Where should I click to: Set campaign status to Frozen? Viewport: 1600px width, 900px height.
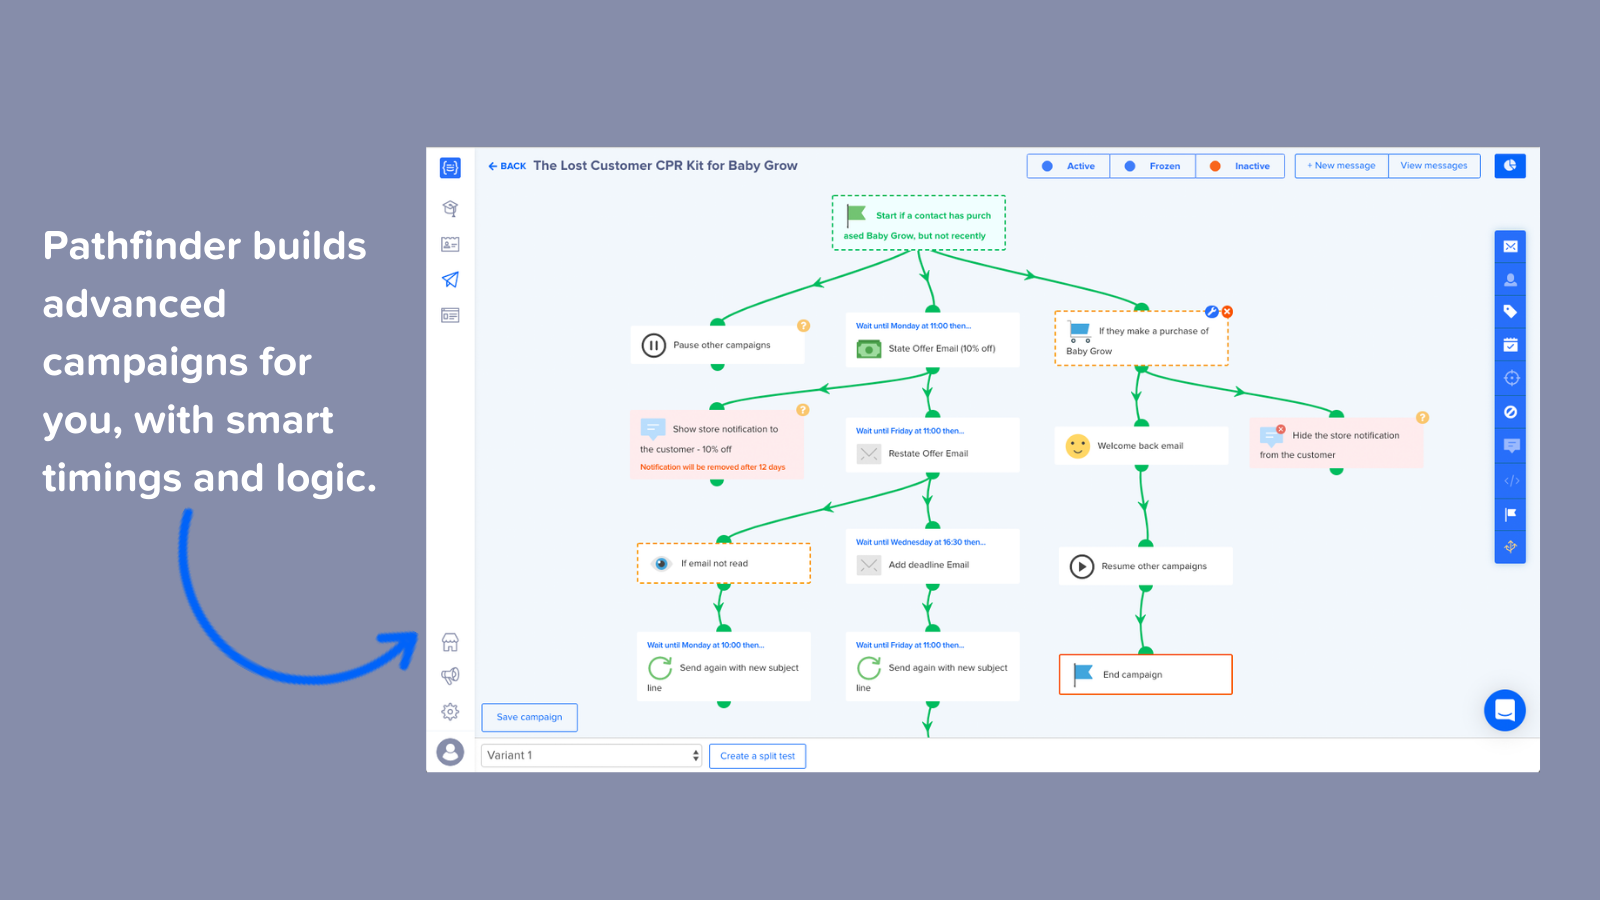click(x=1153, y=166)
